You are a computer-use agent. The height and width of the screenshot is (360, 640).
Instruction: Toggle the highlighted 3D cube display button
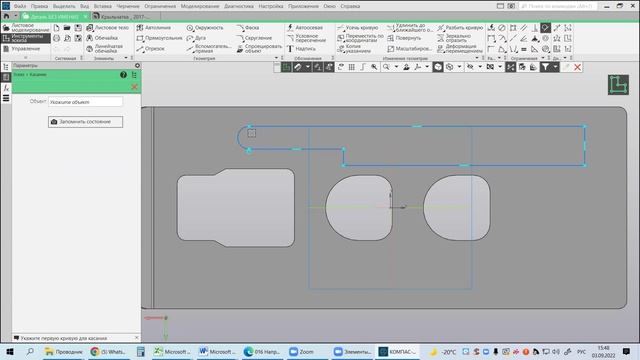(x=438, y=67)
